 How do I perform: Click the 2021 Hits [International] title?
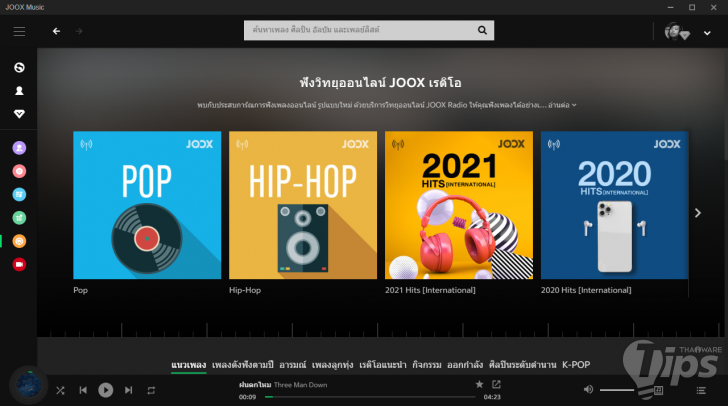pyautogui.click(x=430, y=290)
